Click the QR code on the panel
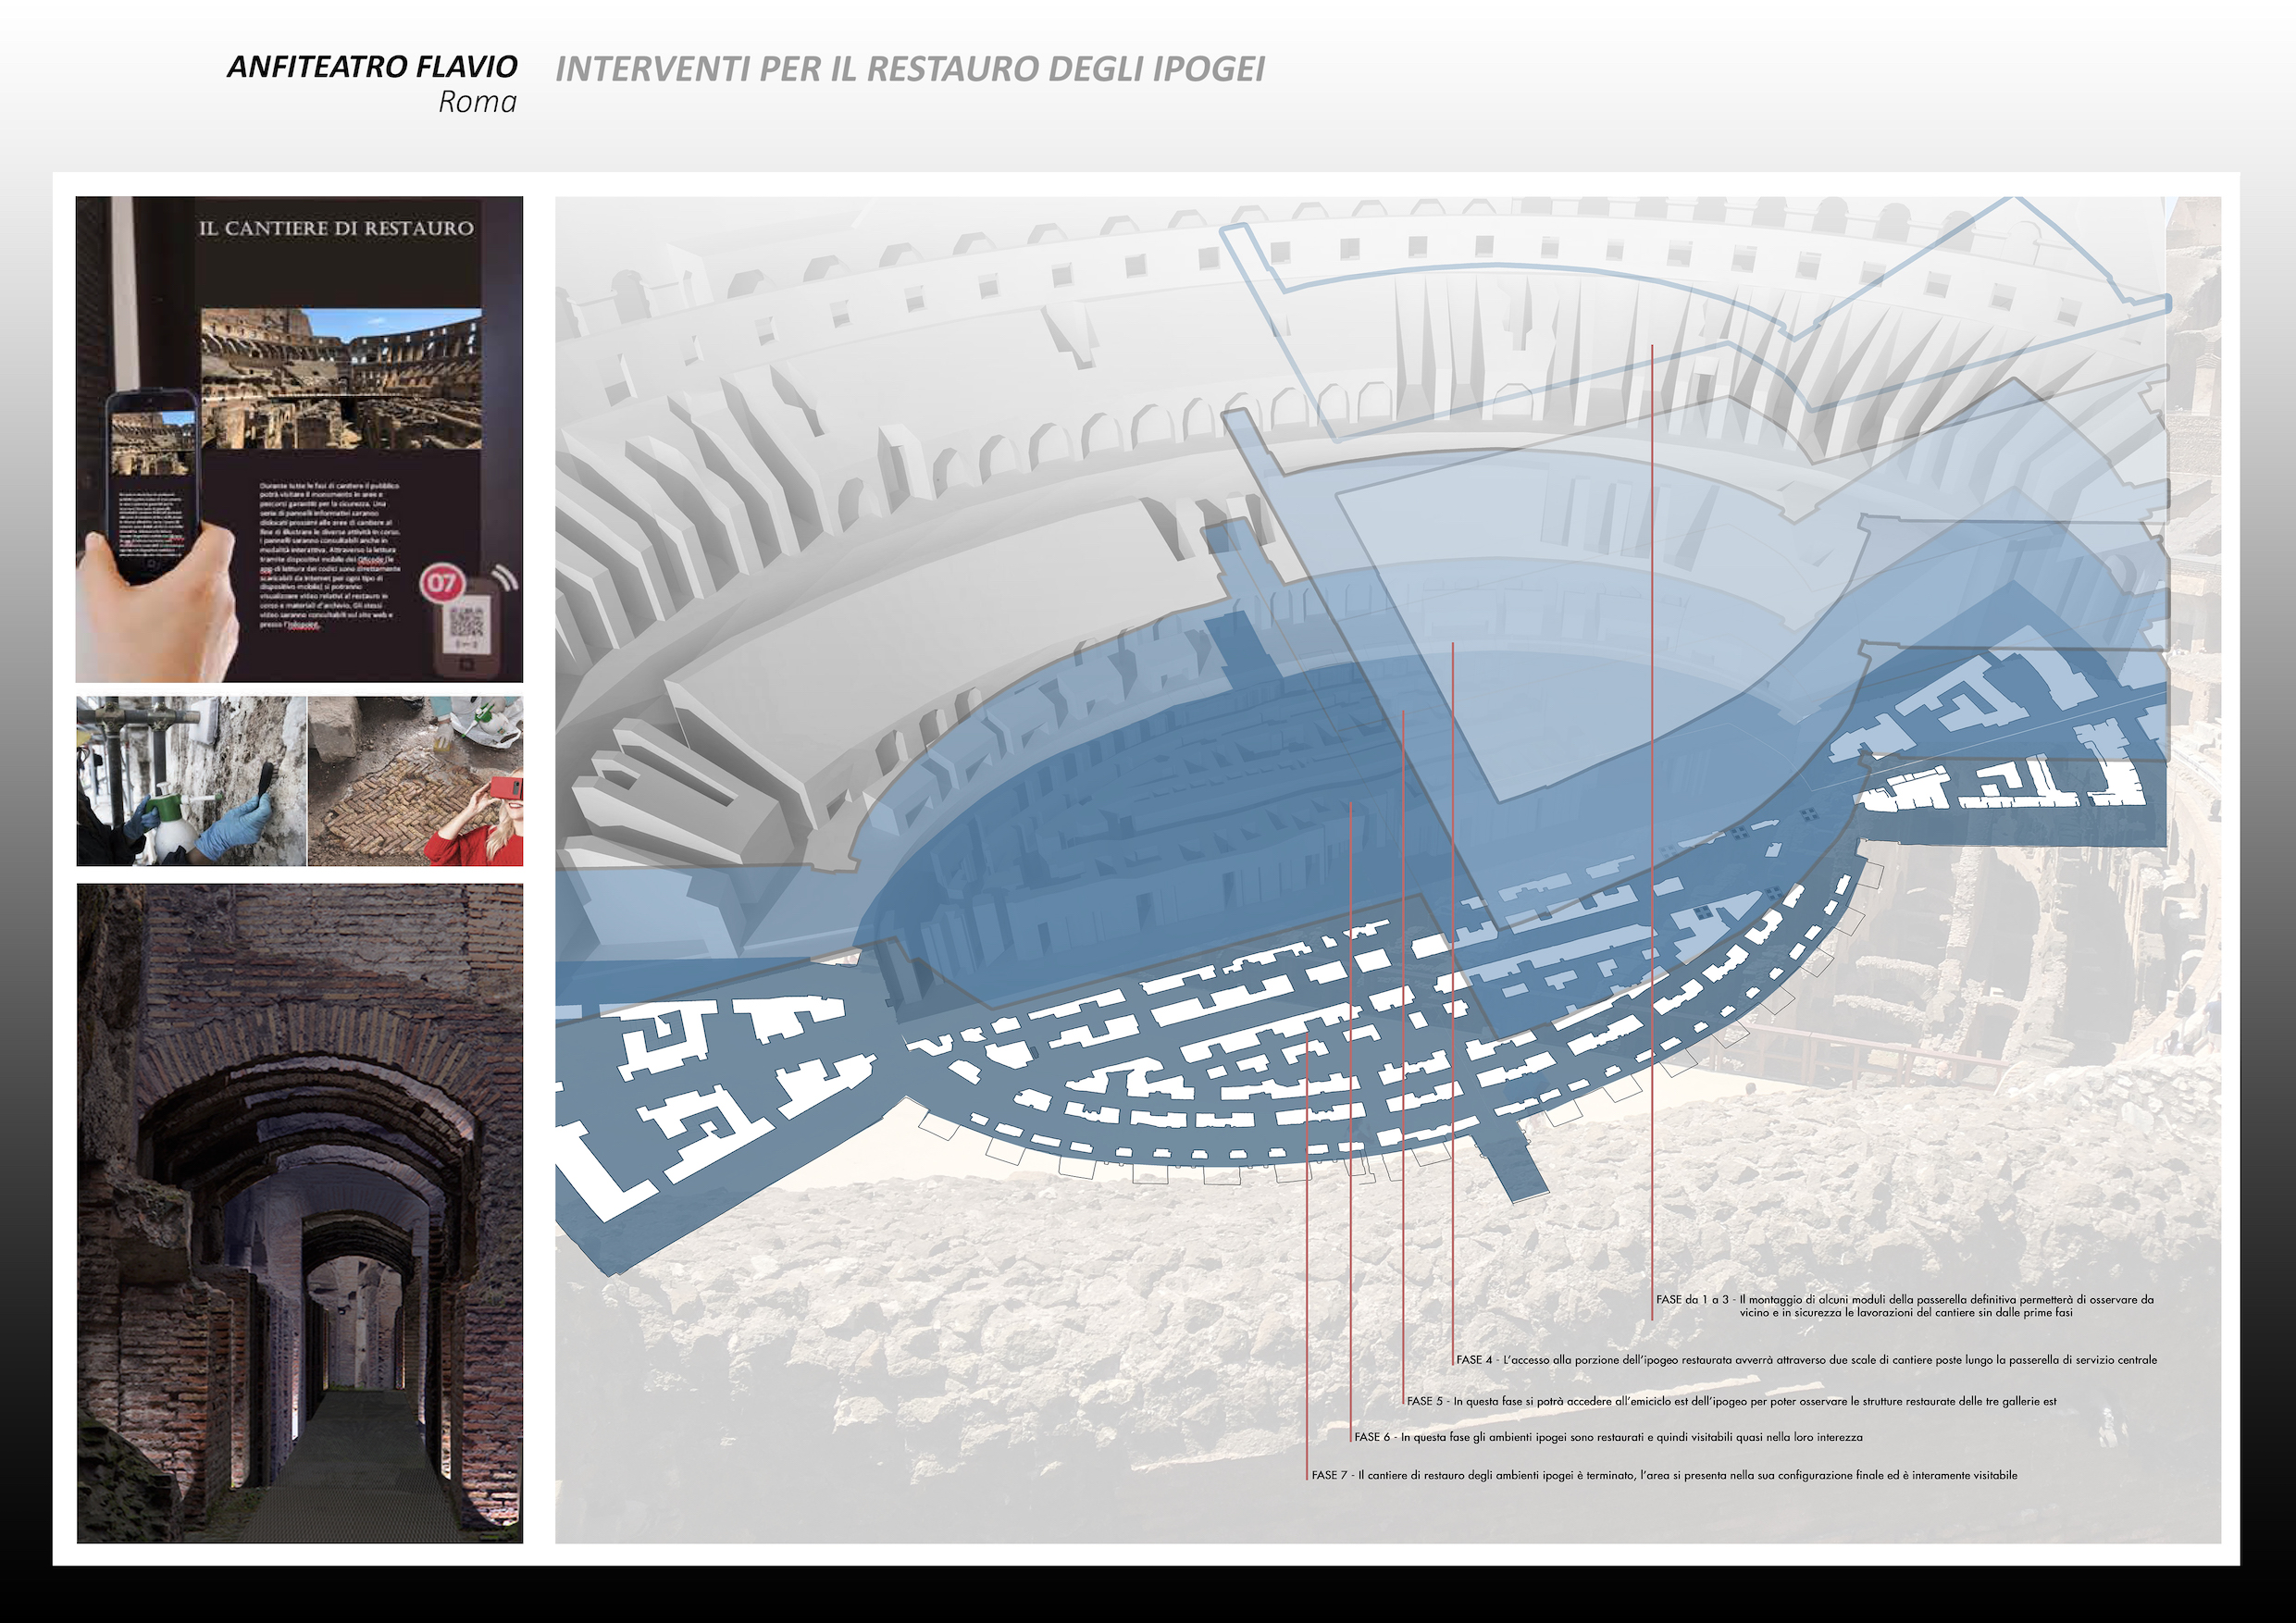Viewport: 2296px width, 1623px height. pos(467,621)
